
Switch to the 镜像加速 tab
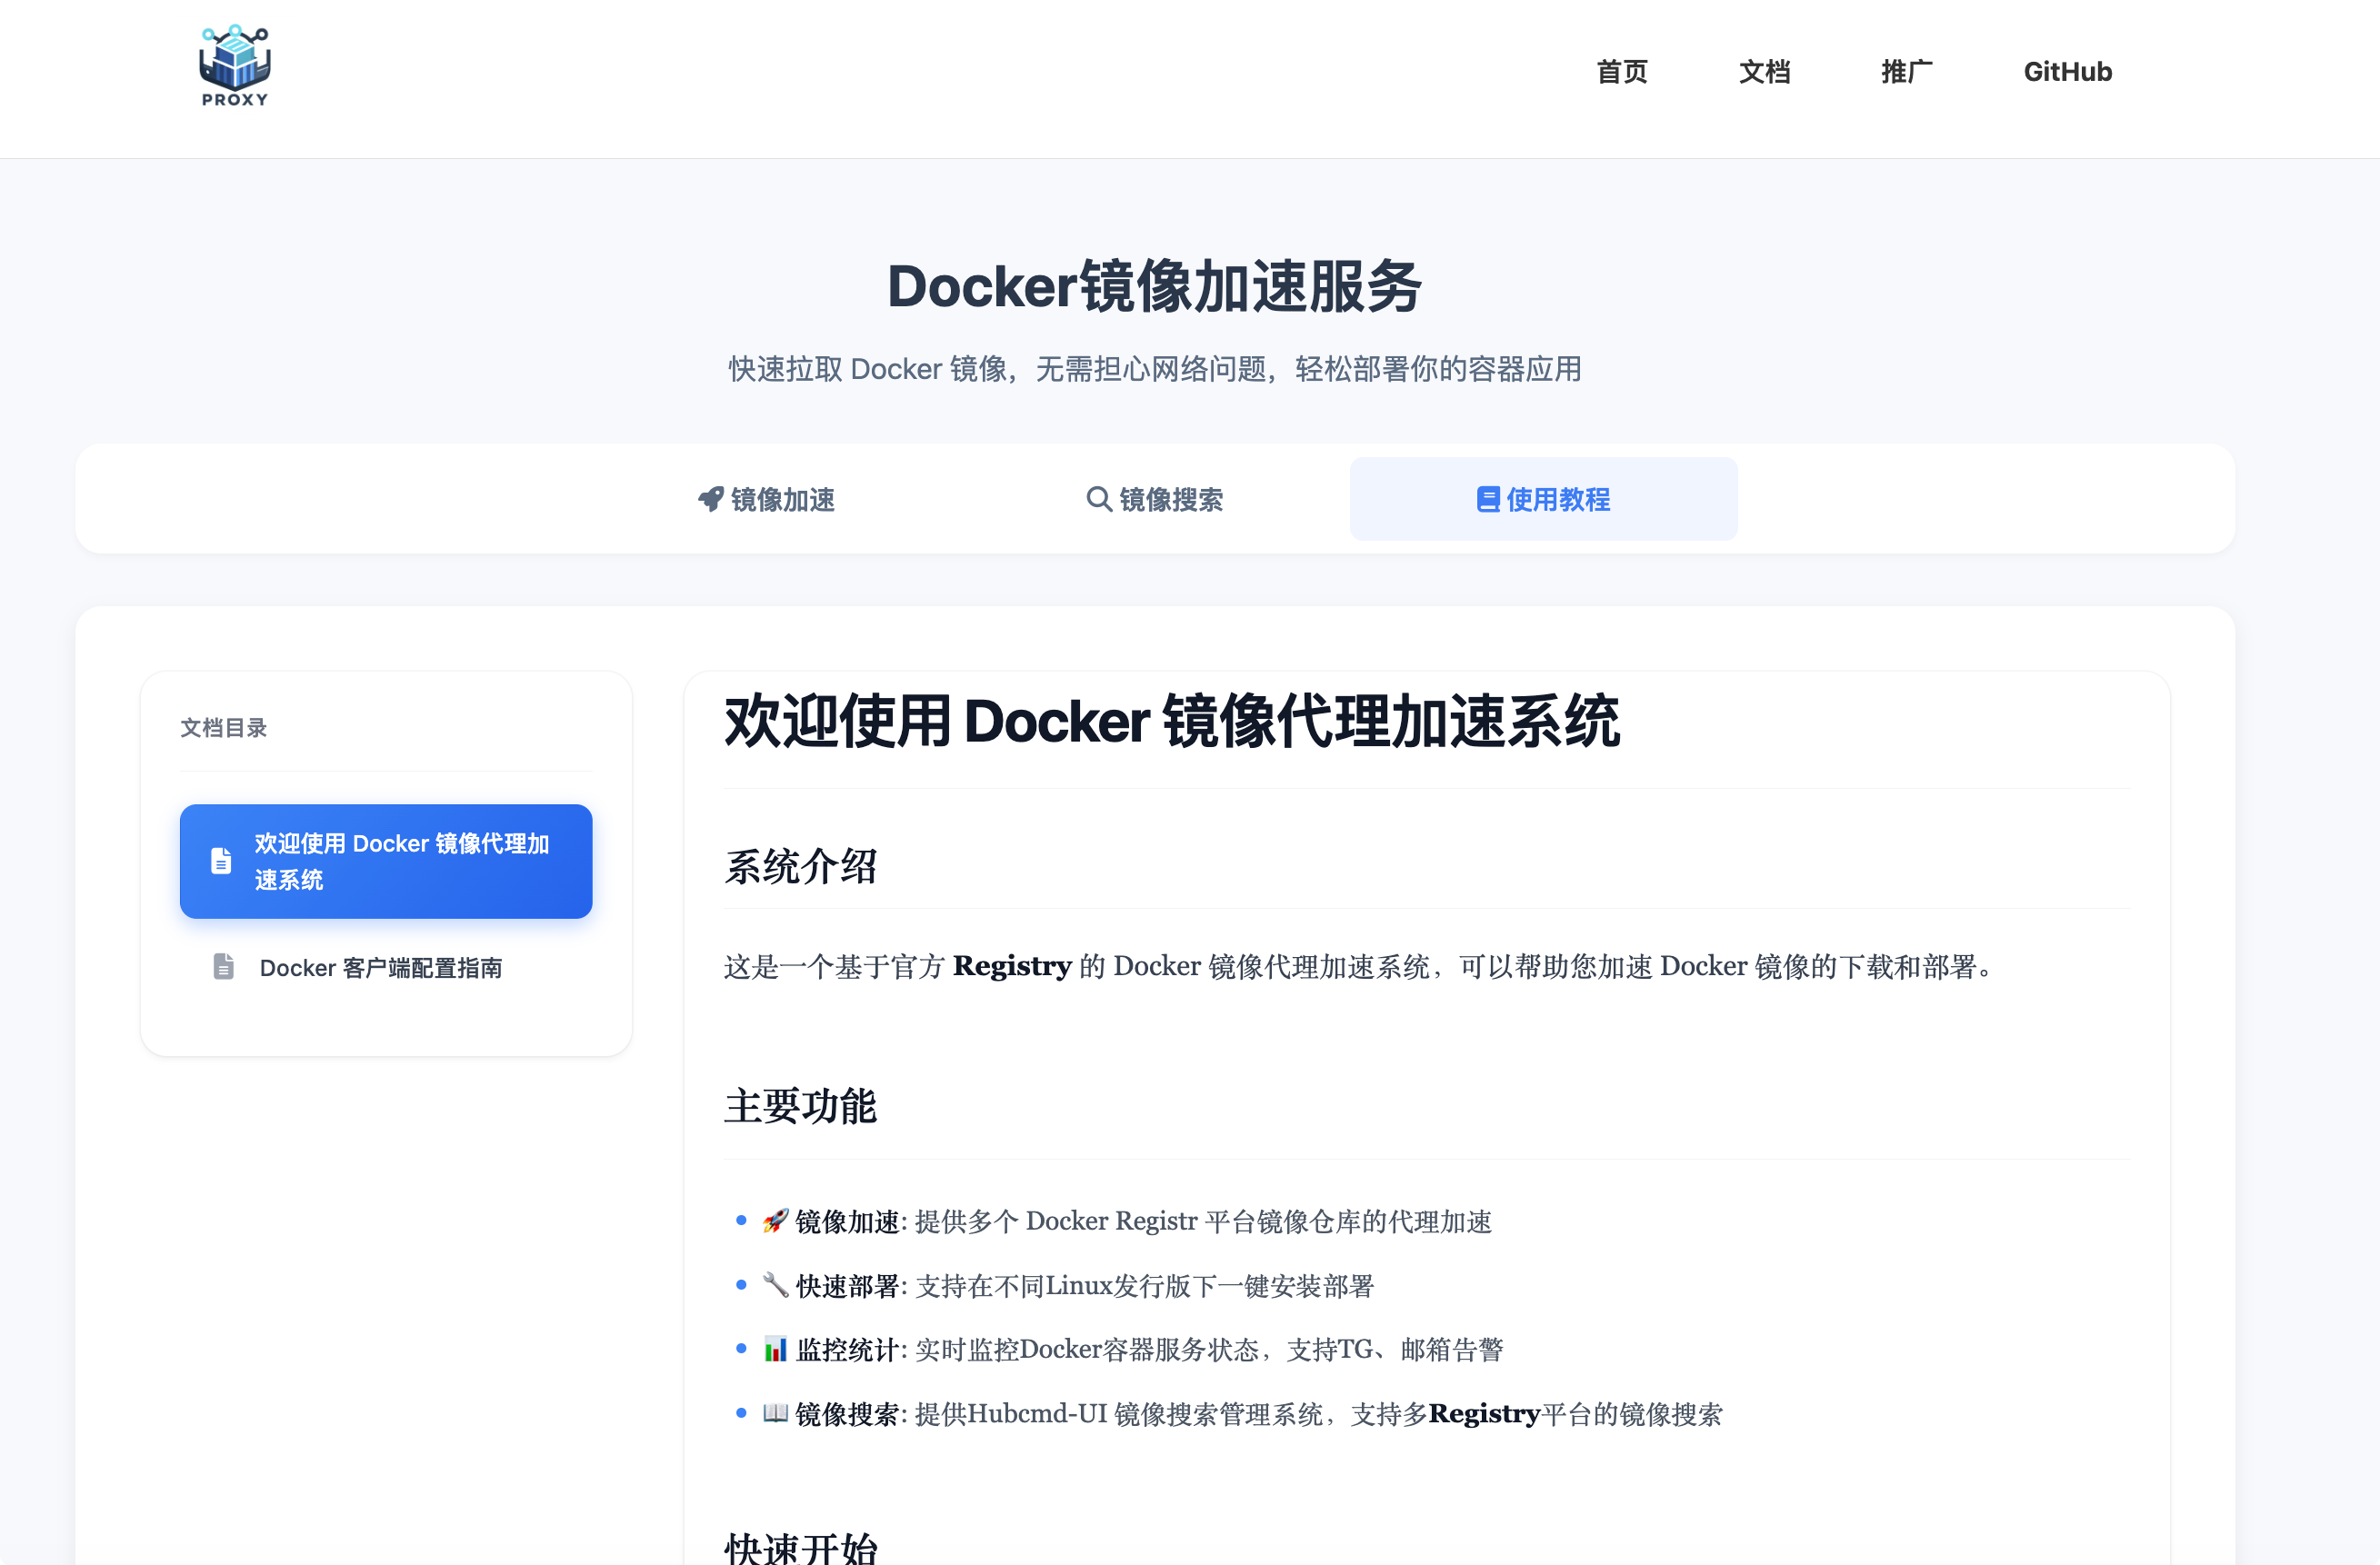coord(767,499)
